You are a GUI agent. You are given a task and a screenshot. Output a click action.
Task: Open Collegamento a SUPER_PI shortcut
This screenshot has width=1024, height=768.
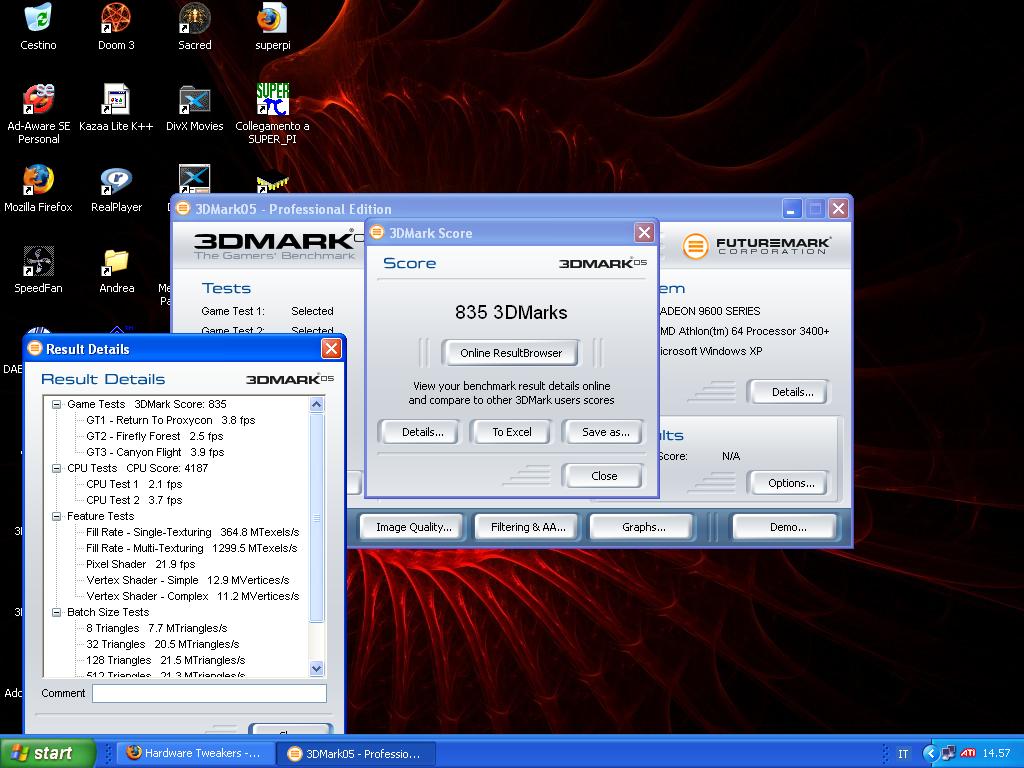[272, 114]
